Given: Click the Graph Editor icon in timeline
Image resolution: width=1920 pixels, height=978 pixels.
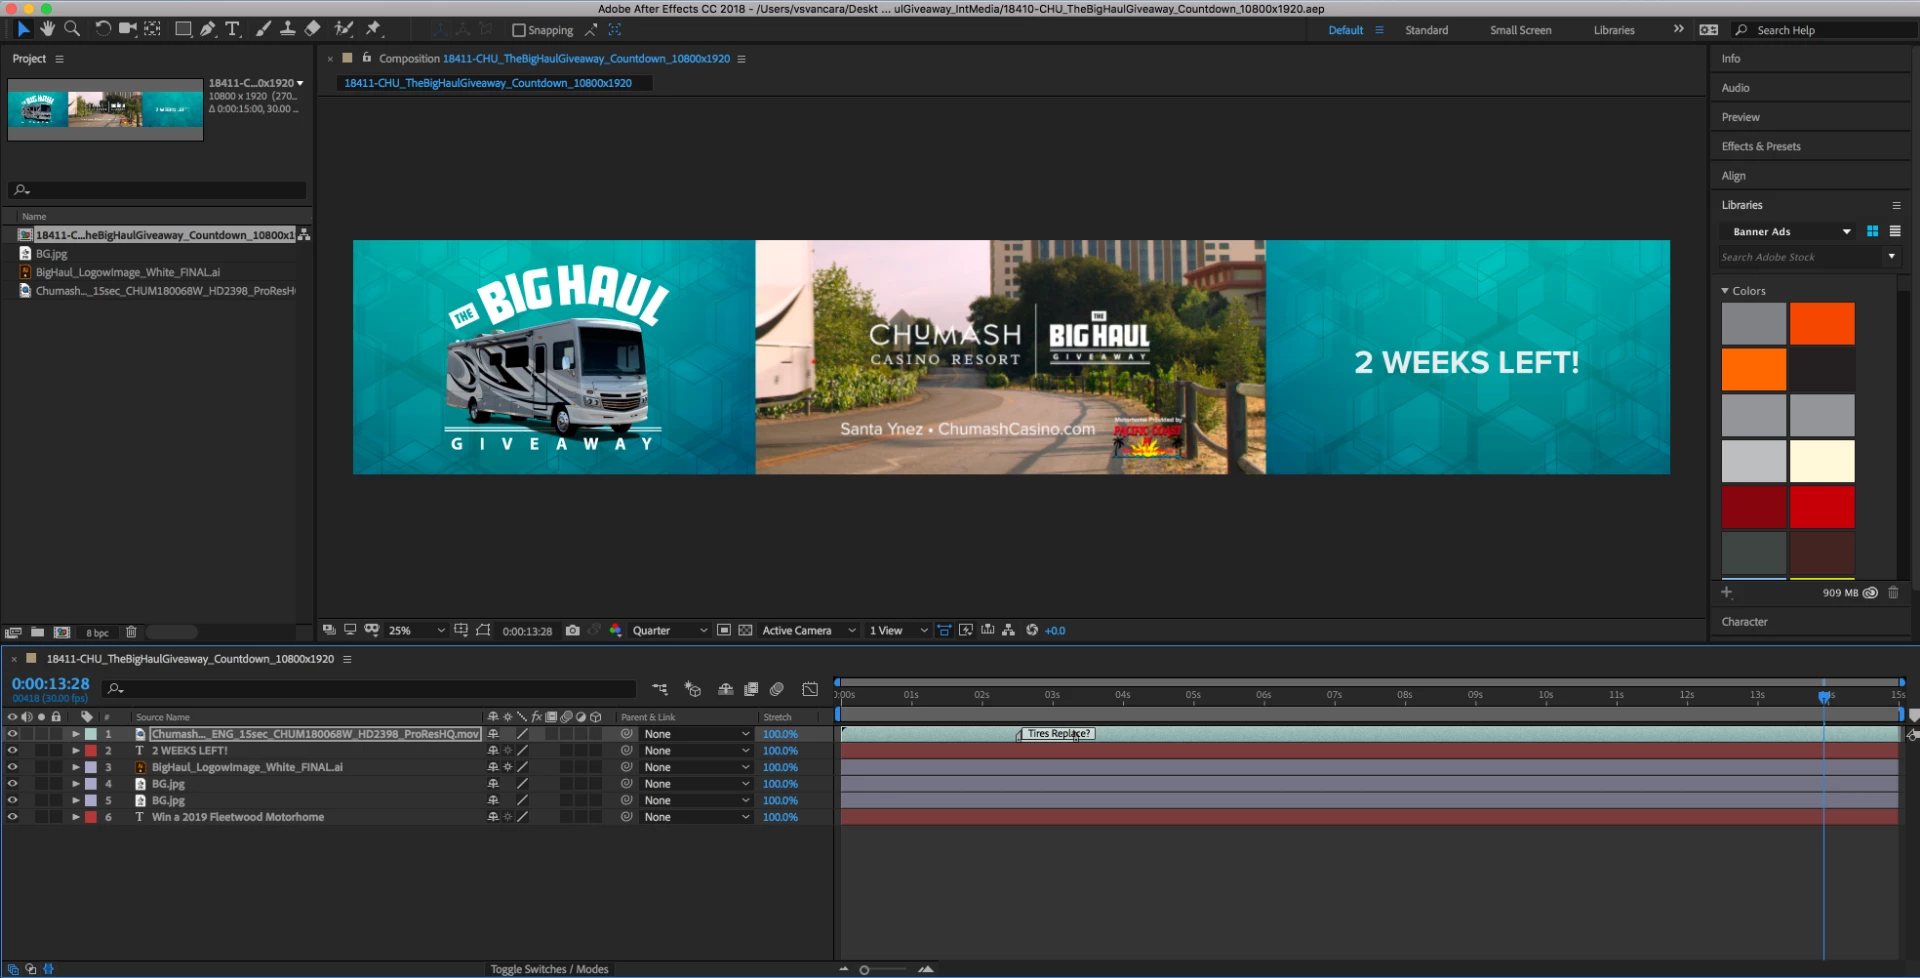Looking at the screenshot, I should point(810,689).
